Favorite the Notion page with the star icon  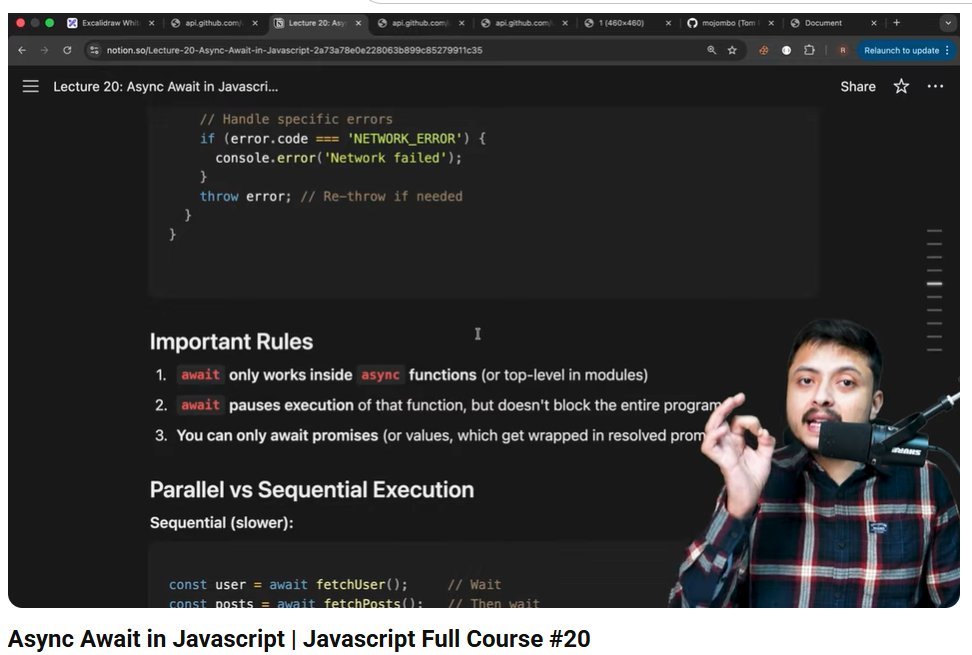coord(900,87)
